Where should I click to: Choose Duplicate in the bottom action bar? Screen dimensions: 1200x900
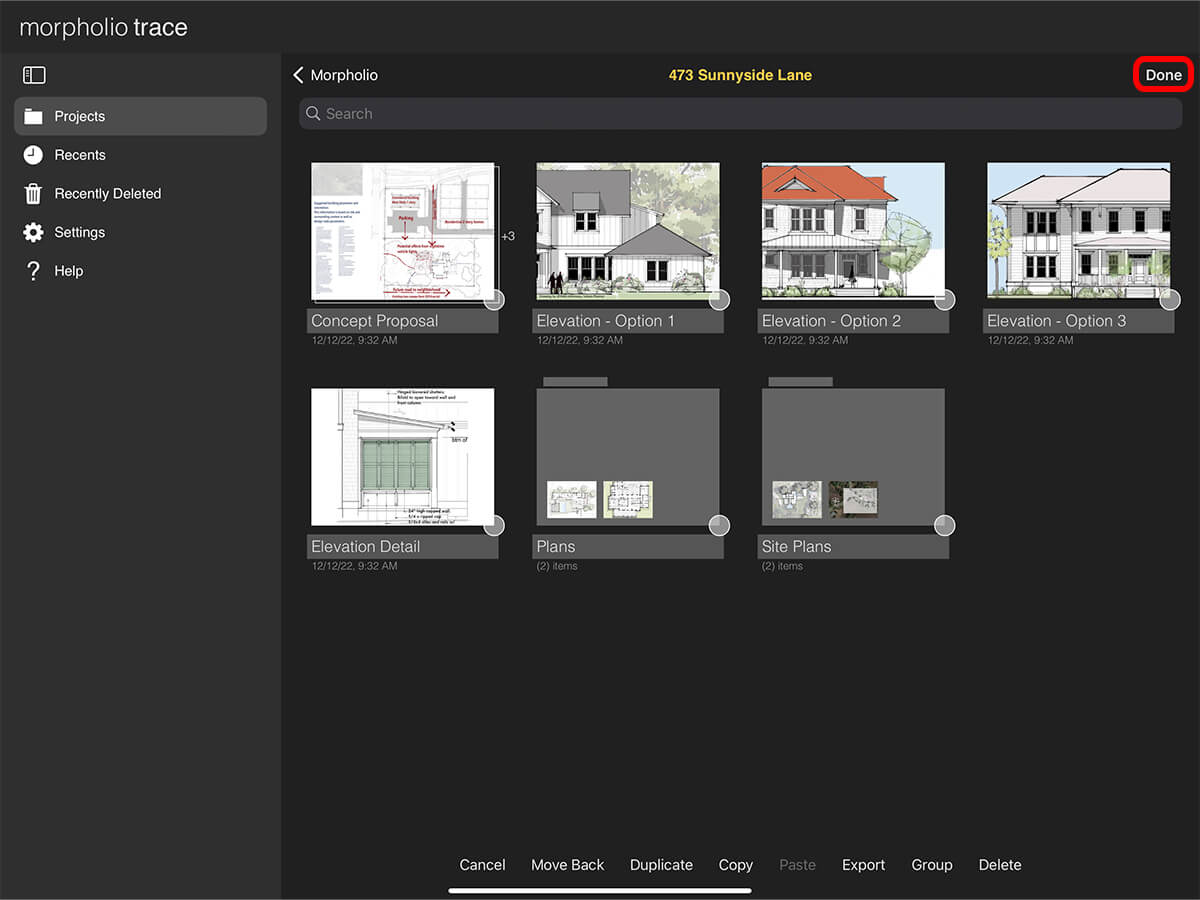click(x=661, y=865)
